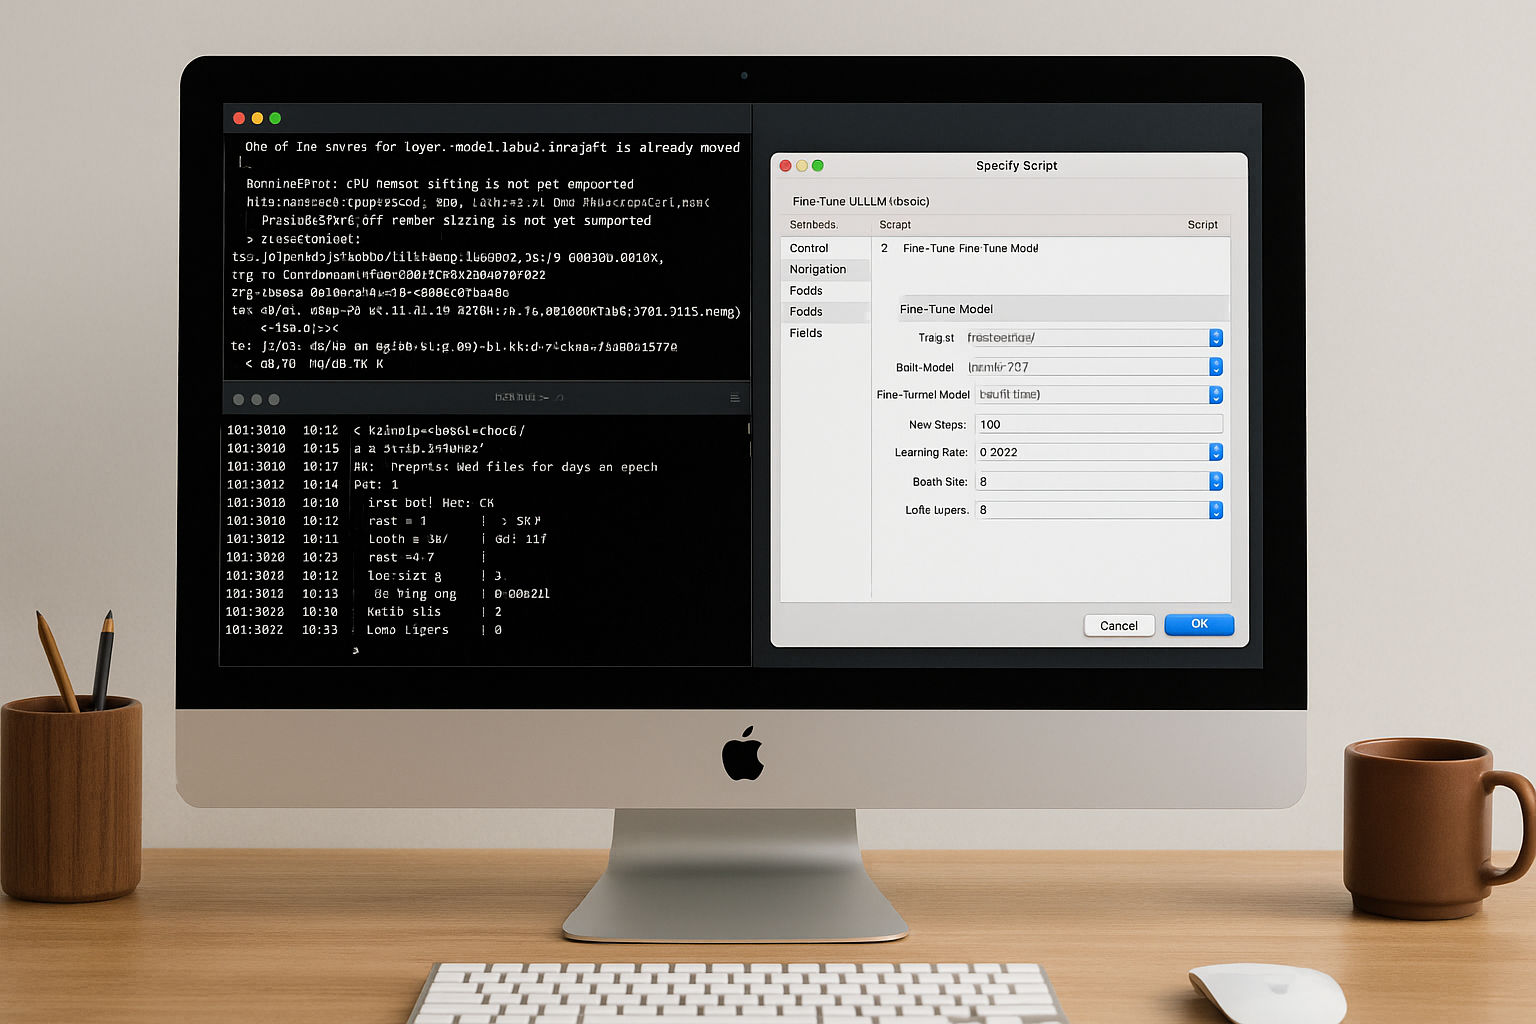Select Norigation in the sidebar
1536x1024 pixels.
pos(817,269)
